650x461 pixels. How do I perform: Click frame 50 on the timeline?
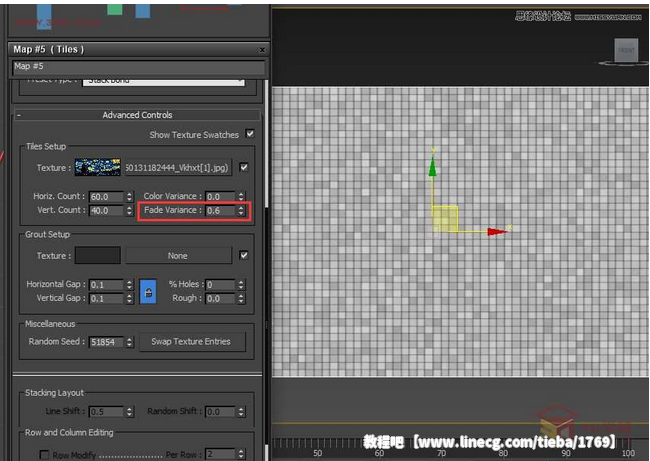318,453
